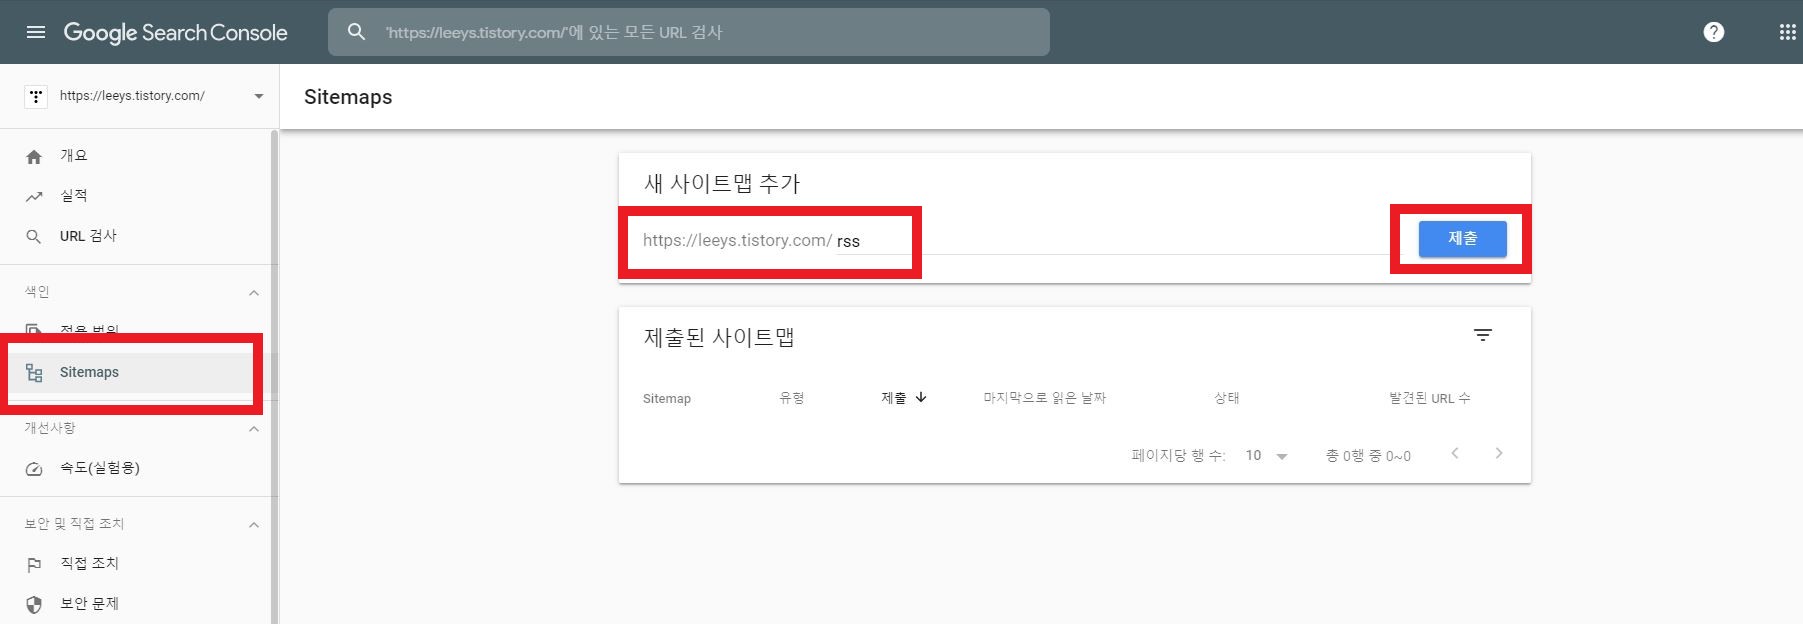Click the speedometer icon beside 속도
This screenshot has height=624, width=1803.
coord(34,469)
